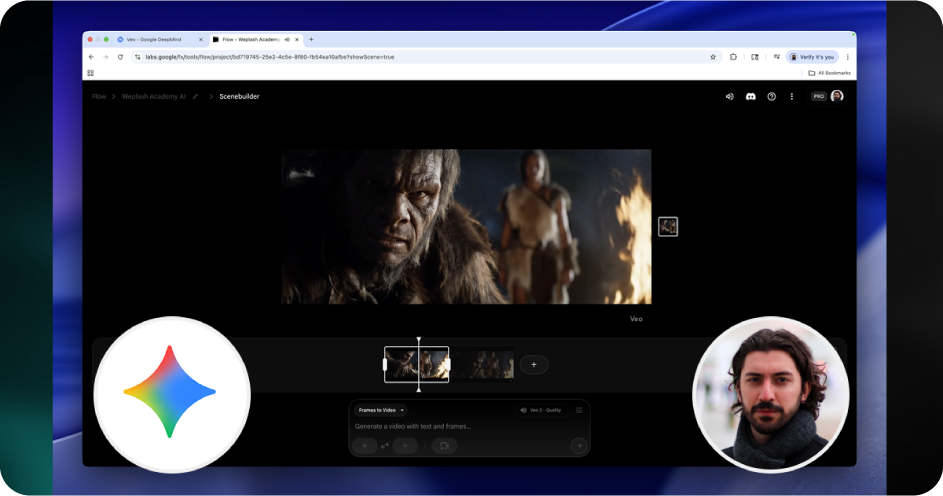Open the All Bookmarks folder
This screenshot has width=943, height=496.
829,73
